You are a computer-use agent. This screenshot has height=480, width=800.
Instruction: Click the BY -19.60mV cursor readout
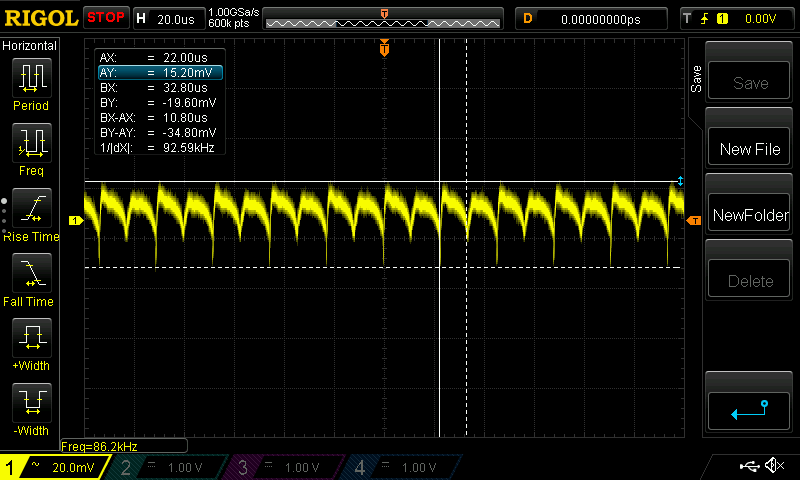click(160, 103)
